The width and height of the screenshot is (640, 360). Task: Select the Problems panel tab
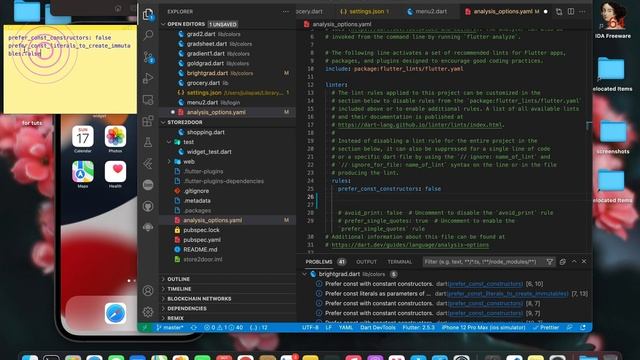point(319,262)
